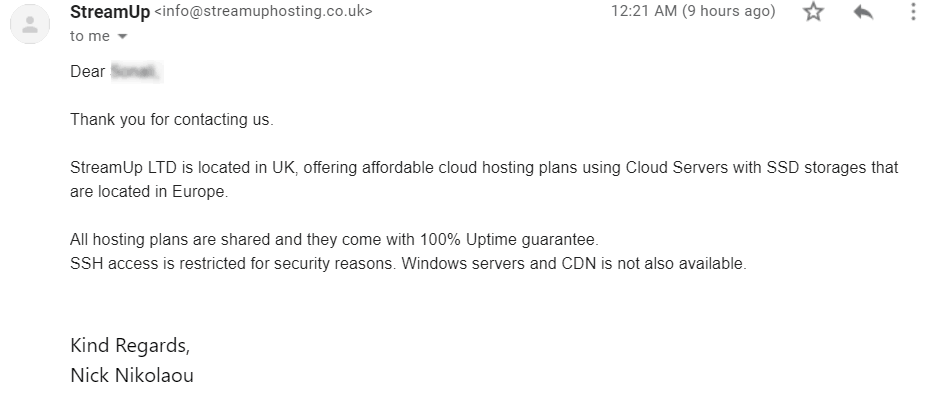Click the word 'Dear' in greeting
Screen dimensions: 933x407
(x=87, y=72)
